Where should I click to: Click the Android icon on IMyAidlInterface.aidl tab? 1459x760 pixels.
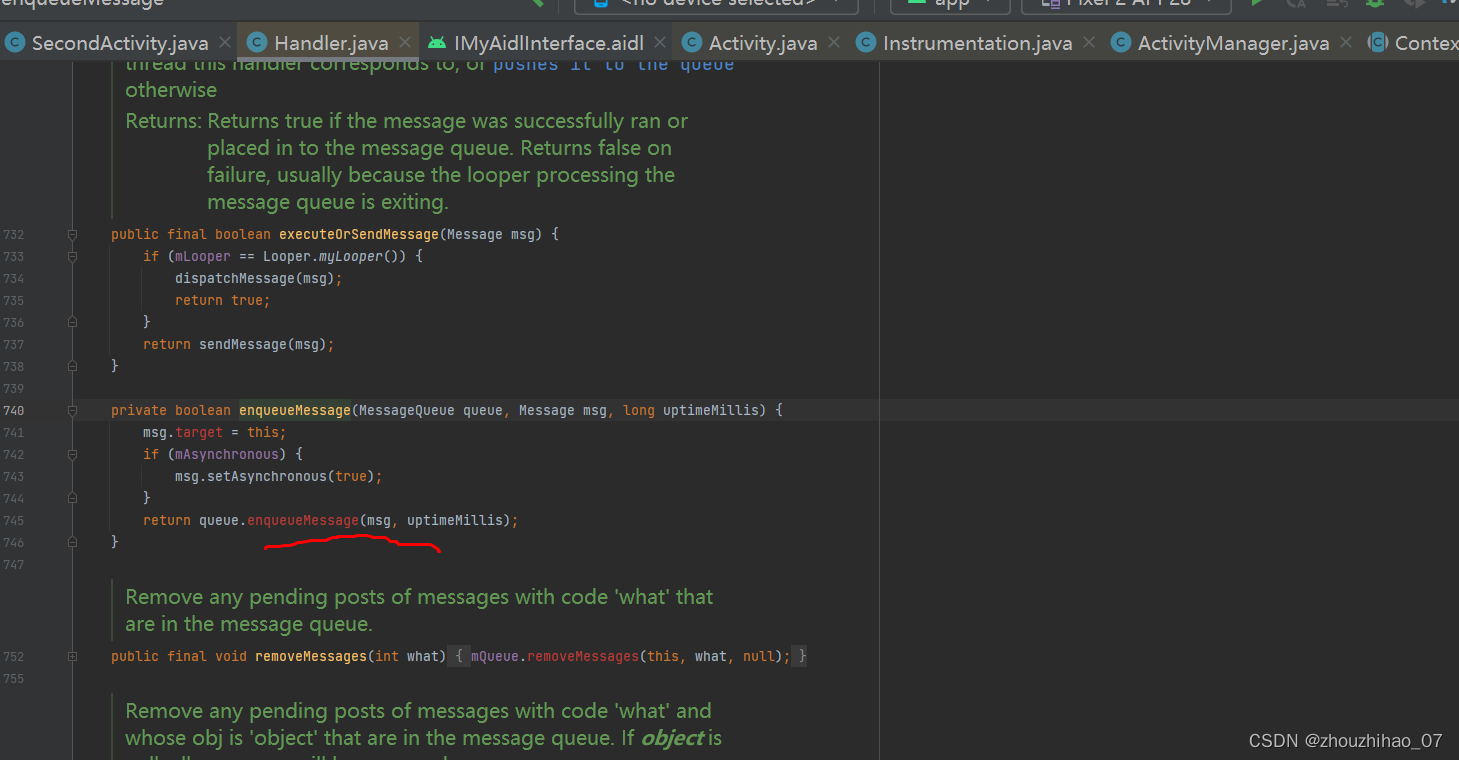pos(437,43)
